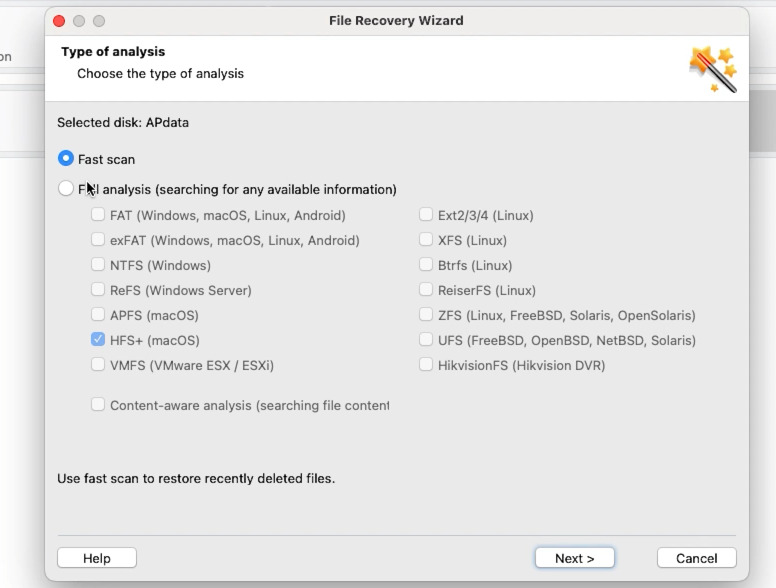Select the Fast scan radio button
The height and width of the screenshot is (588, 776).
click(x=66, y=158)
